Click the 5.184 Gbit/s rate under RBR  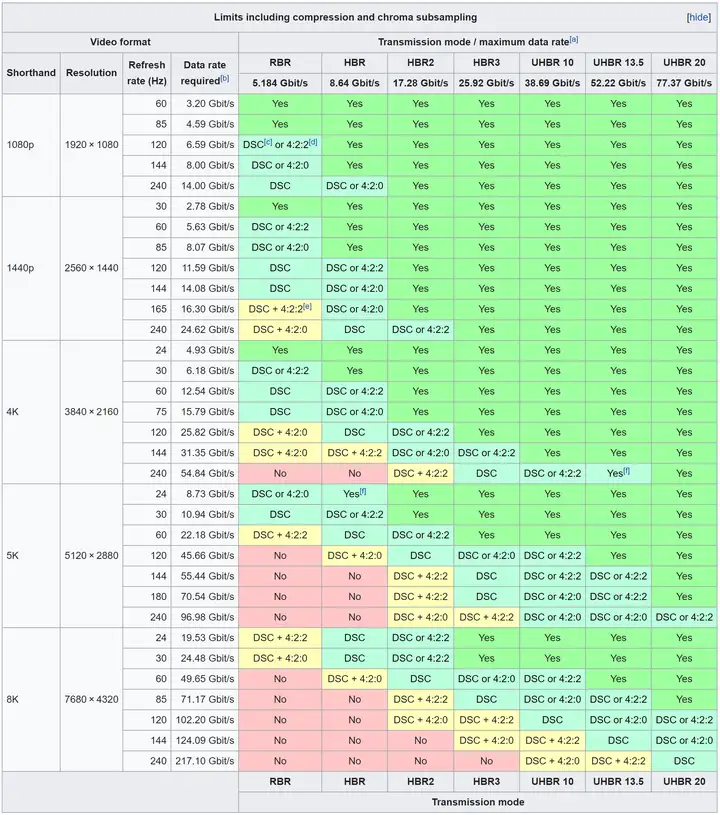(280, 82)
